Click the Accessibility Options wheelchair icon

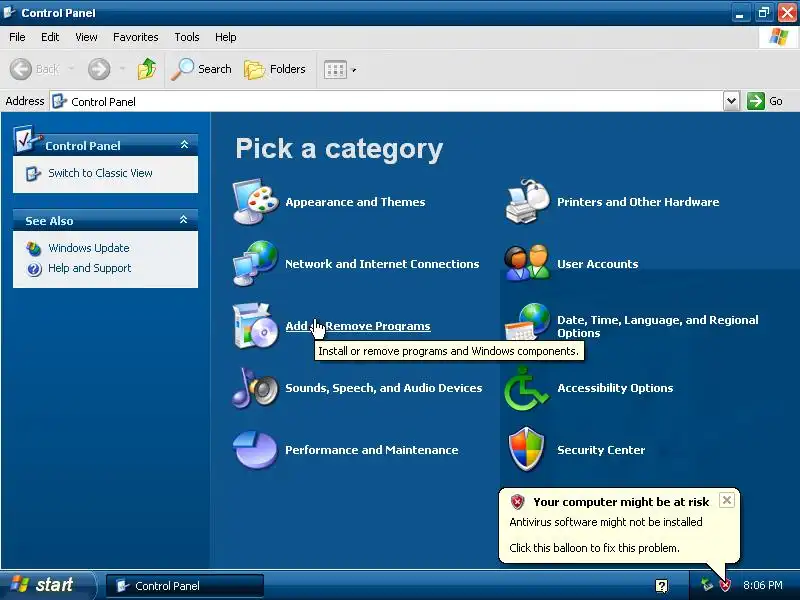tap(526, 389)
